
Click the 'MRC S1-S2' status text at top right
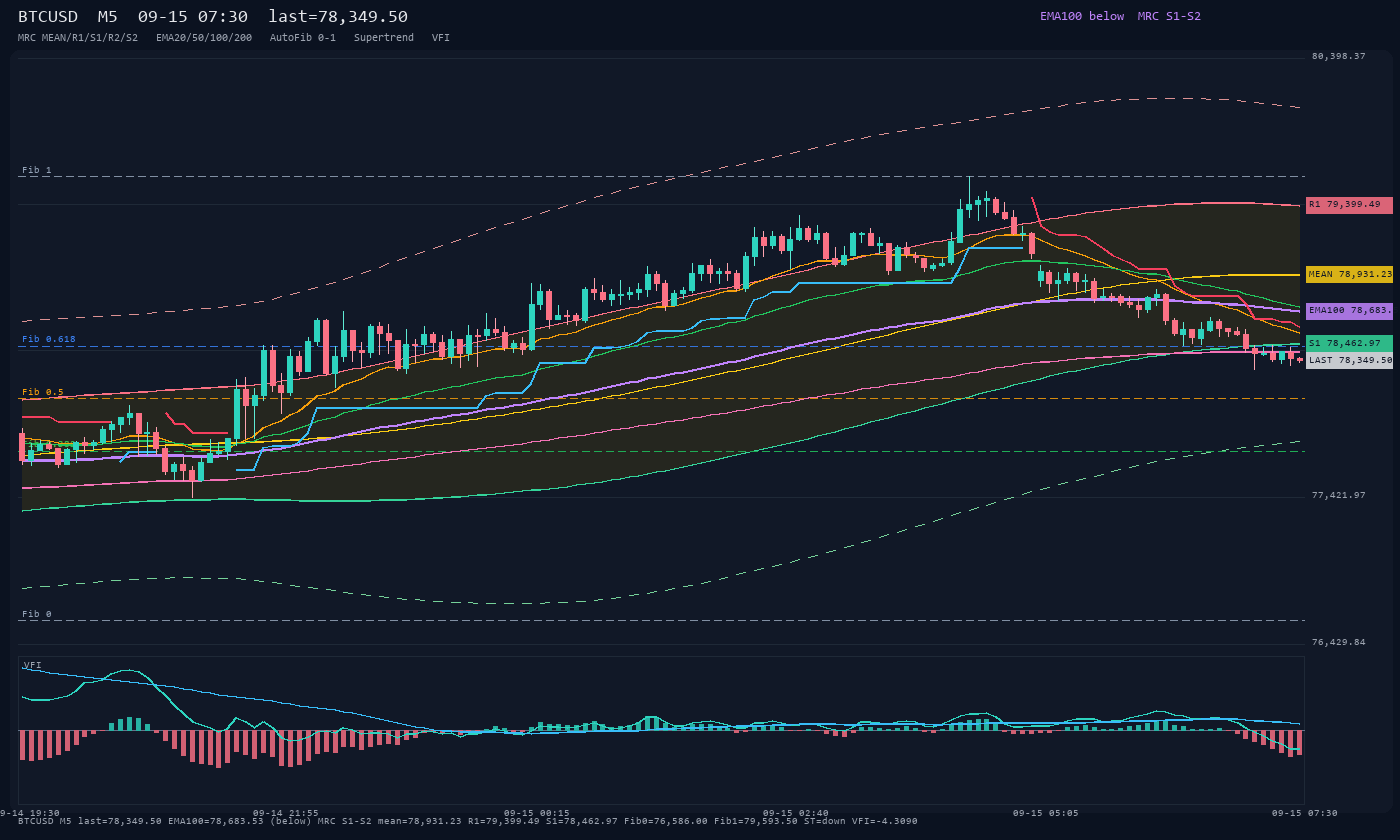point(1169,16)
